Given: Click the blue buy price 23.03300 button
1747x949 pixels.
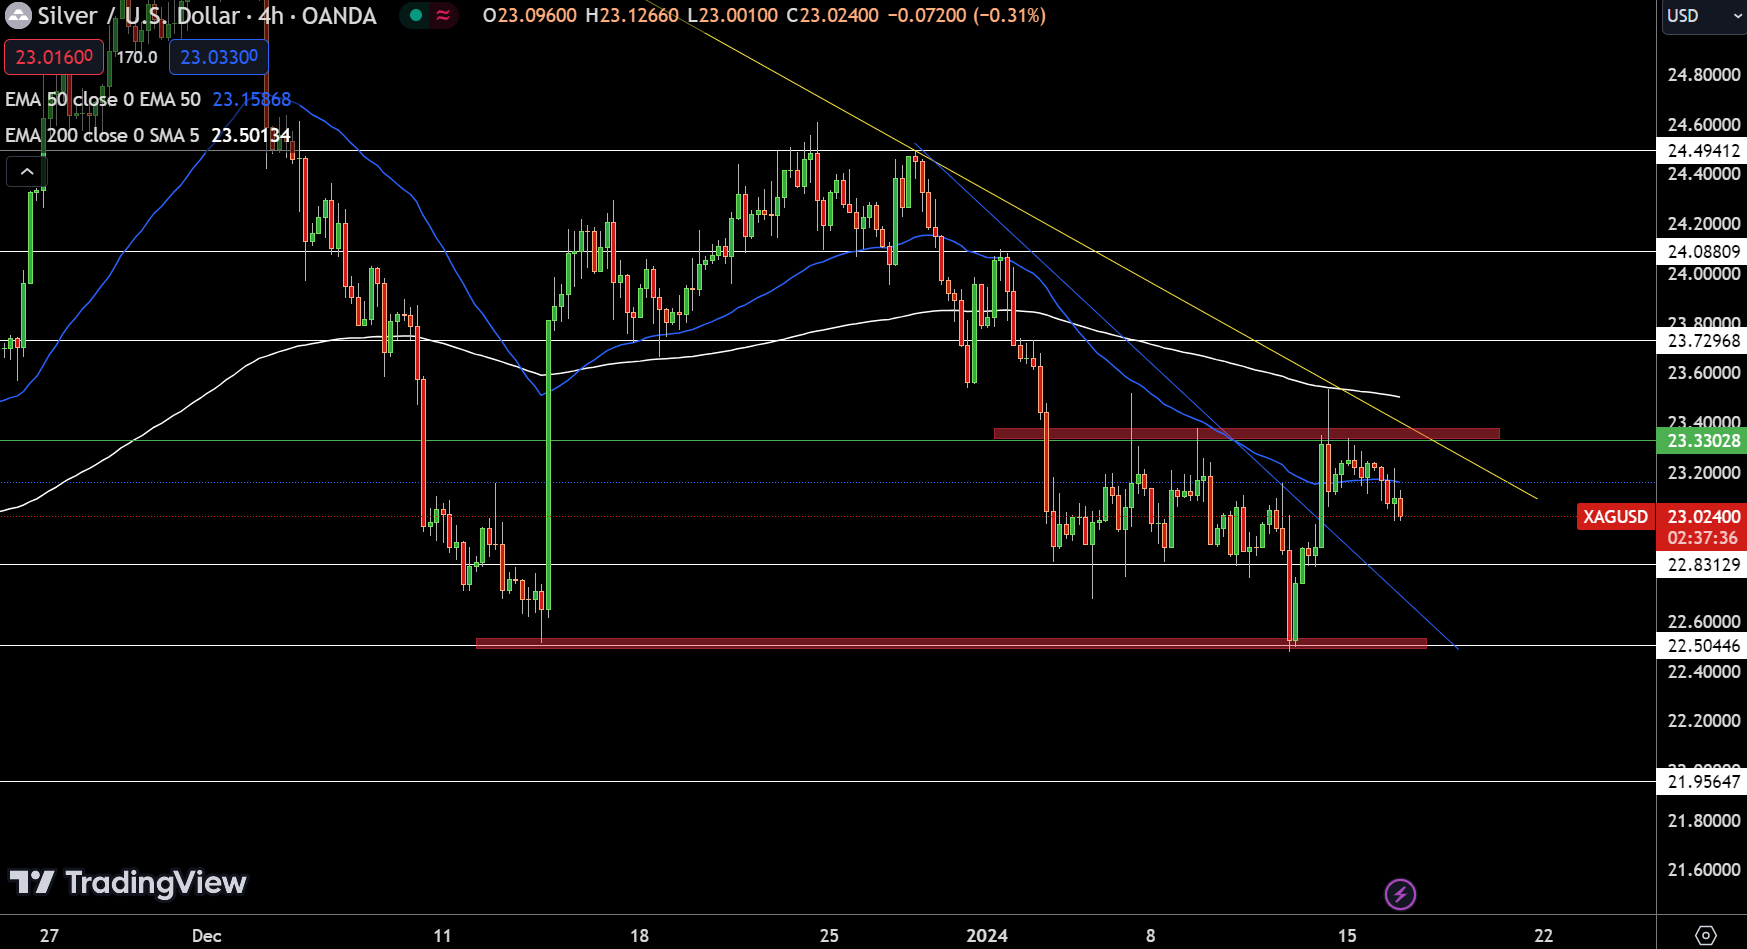Looking at the screenshot, I should (219, 57).
